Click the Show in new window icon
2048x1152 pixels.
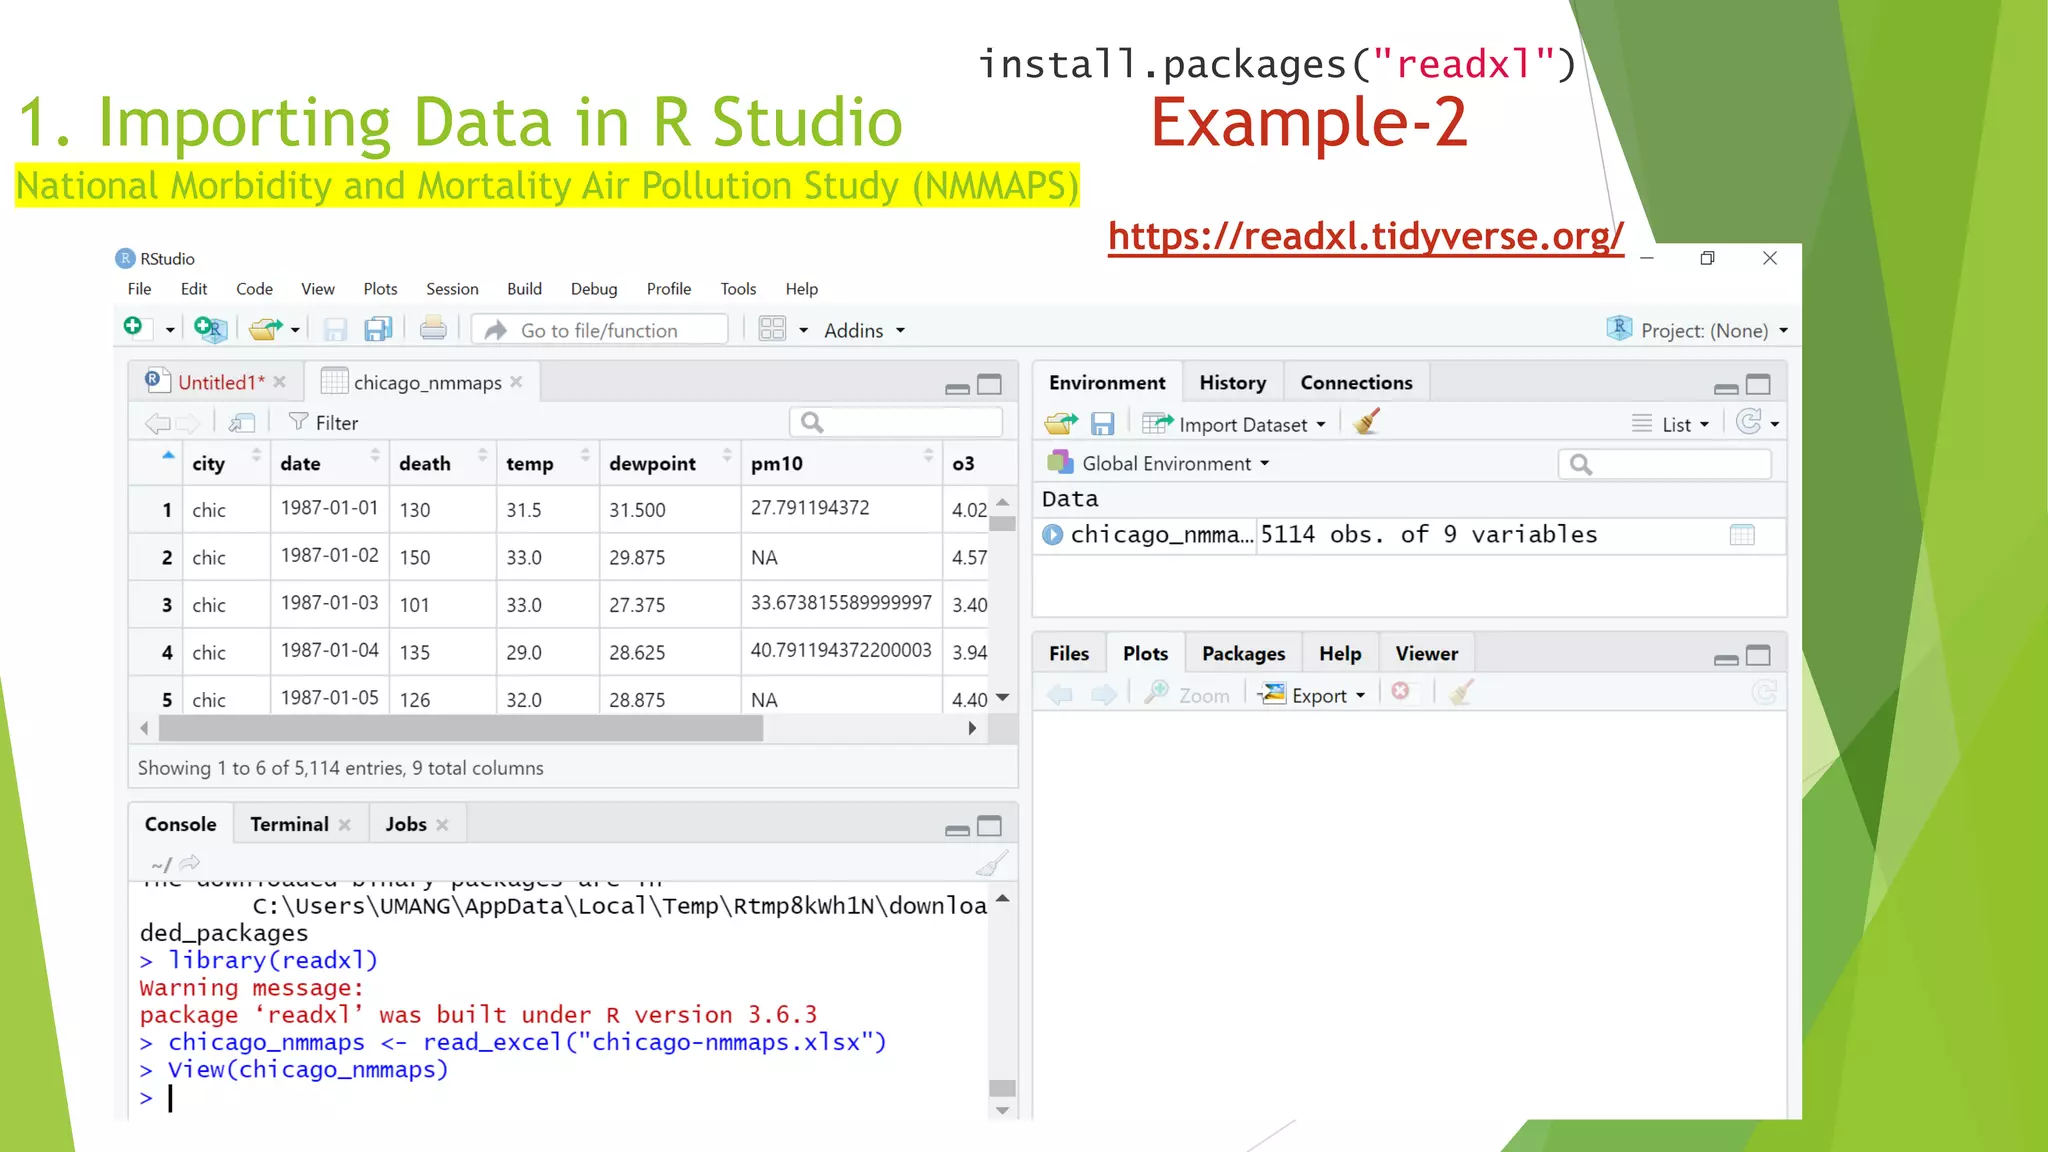tap(242, 423)
